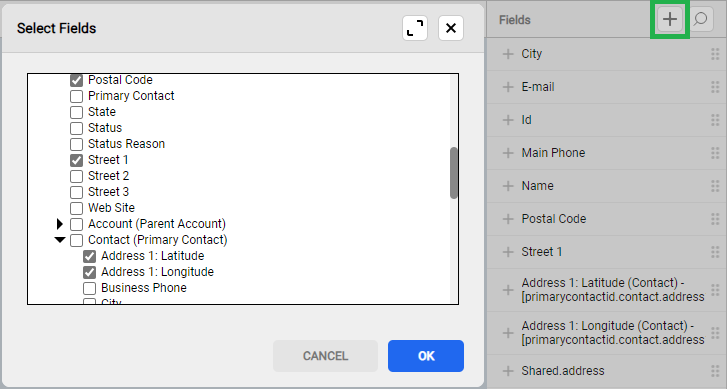Grab drag handle of Address 1: Longitude (Contact) row

(715, 332)
